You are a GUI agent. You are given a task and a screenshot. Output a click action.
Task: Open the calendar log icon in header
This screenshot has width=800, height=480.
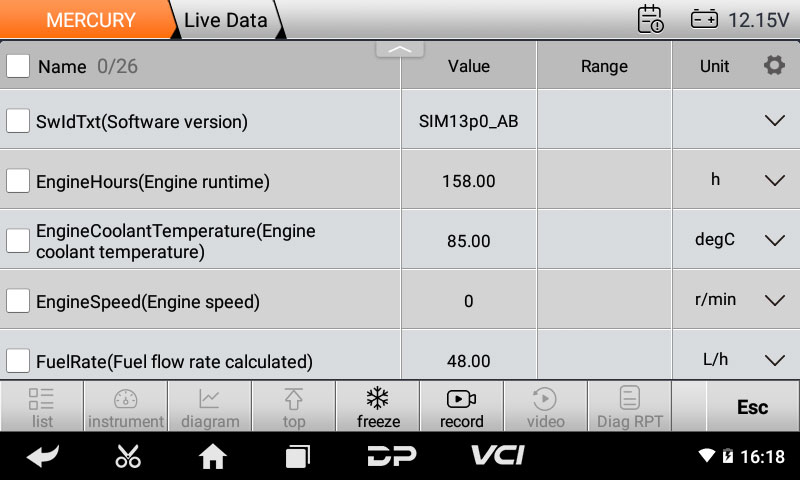coord(650,19)
